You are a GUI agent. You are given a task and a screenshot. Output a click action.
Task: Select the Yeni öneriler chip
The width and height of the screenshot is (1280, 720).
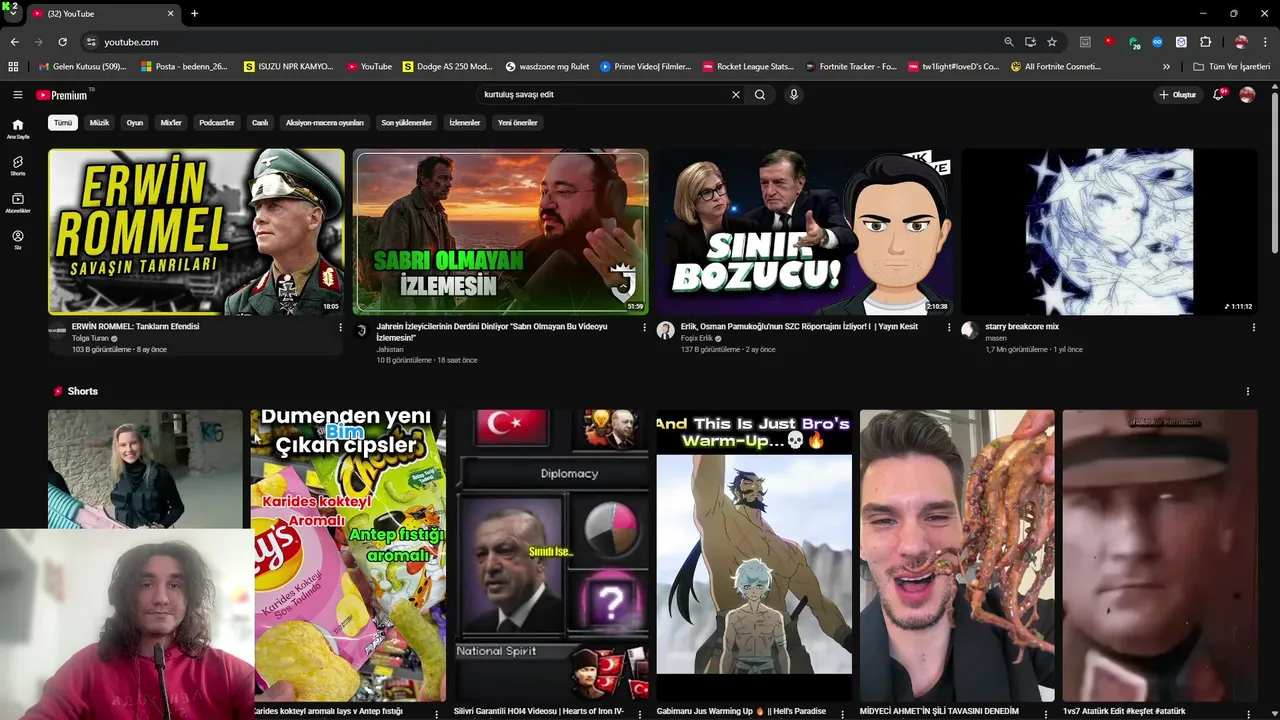pos(518,123)
